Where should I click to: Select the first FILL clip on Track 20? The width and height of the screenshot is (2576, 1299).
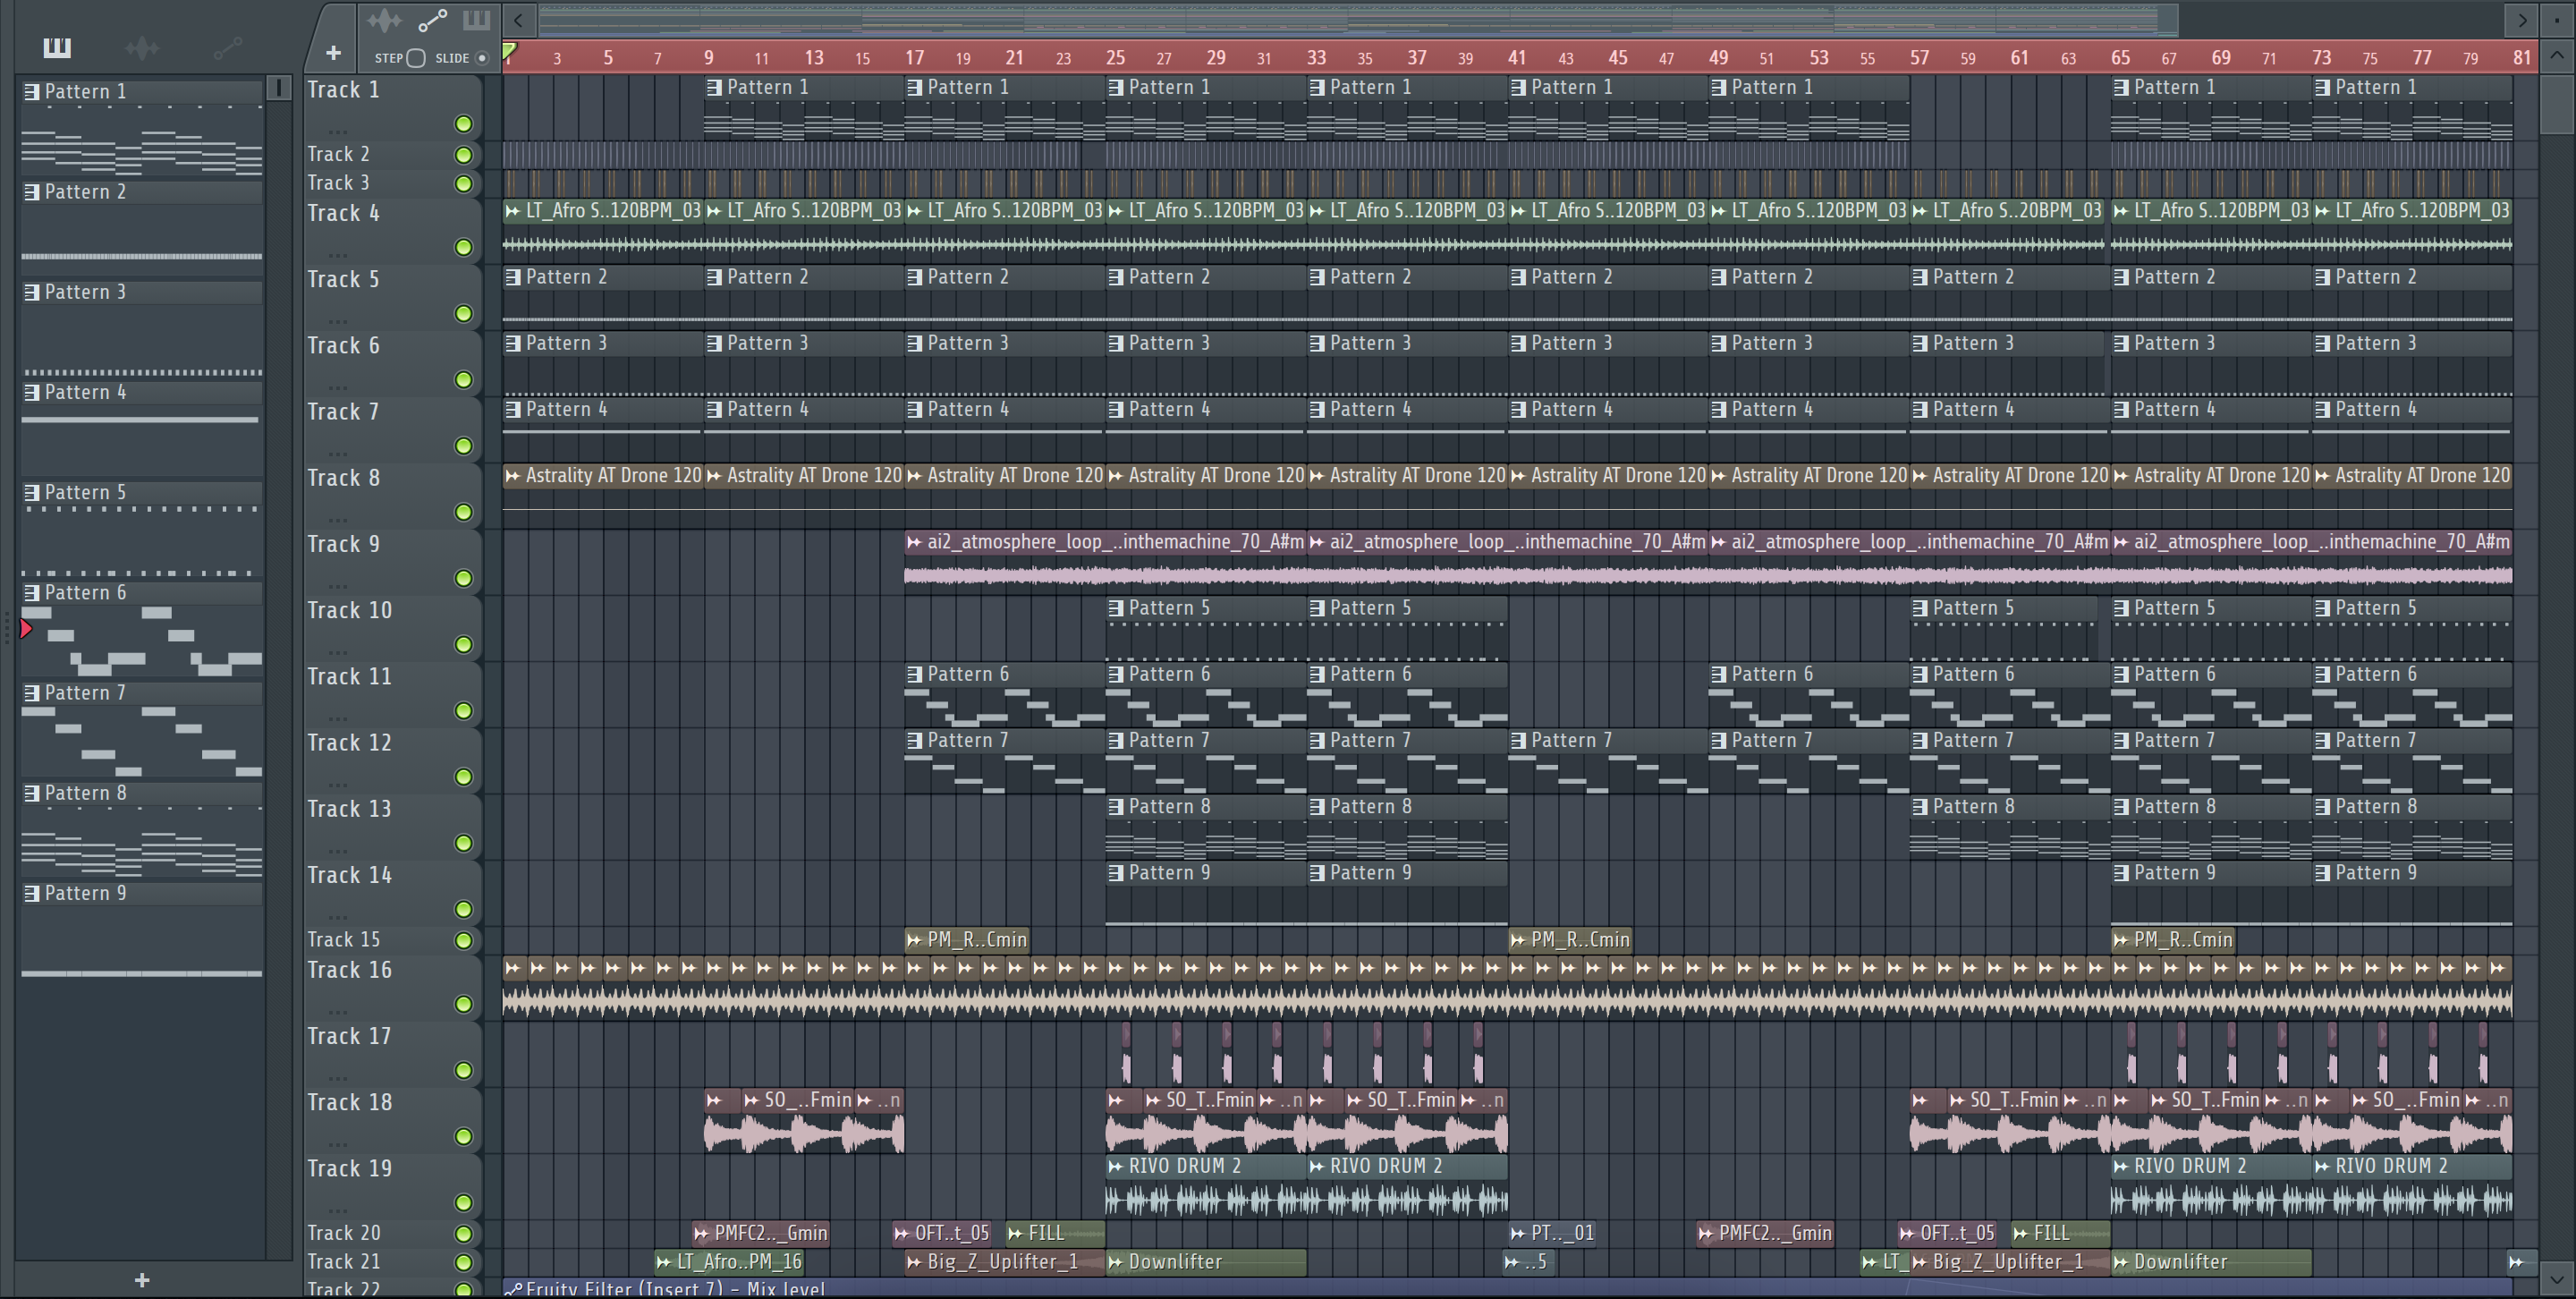tap(1055, 1233)
